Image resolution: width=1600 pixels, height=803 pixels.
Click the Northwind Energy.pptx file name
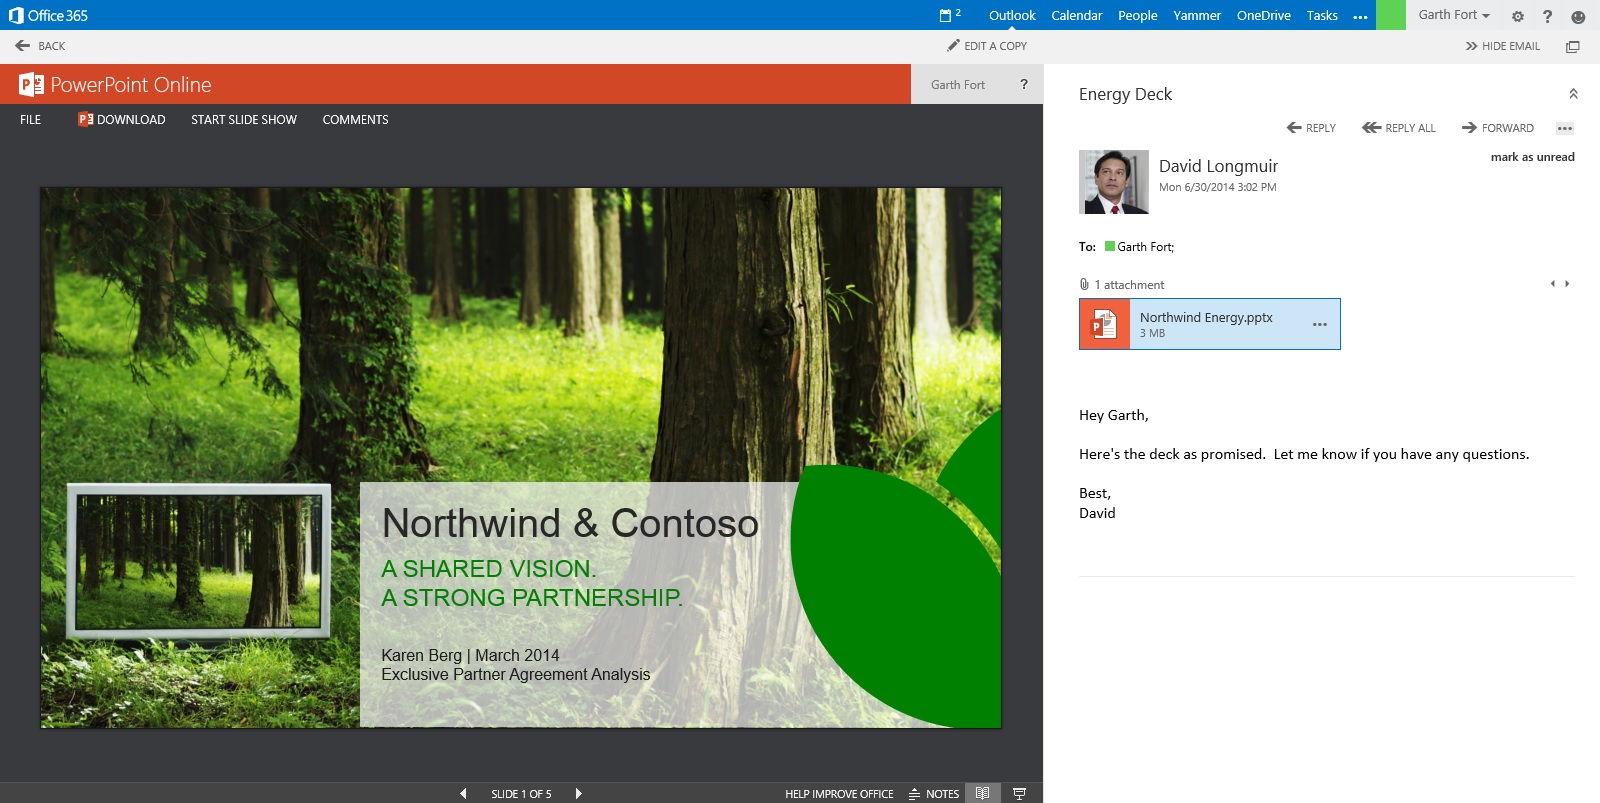click(1206, 317)
